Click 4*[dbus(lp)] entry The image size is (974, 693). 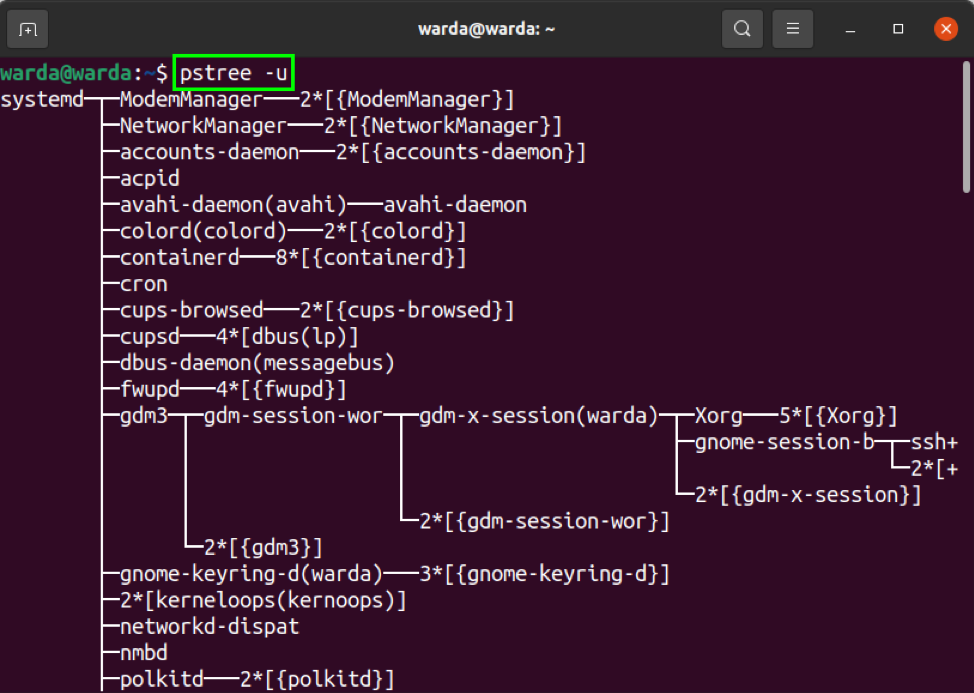click(x=287, y=337)
